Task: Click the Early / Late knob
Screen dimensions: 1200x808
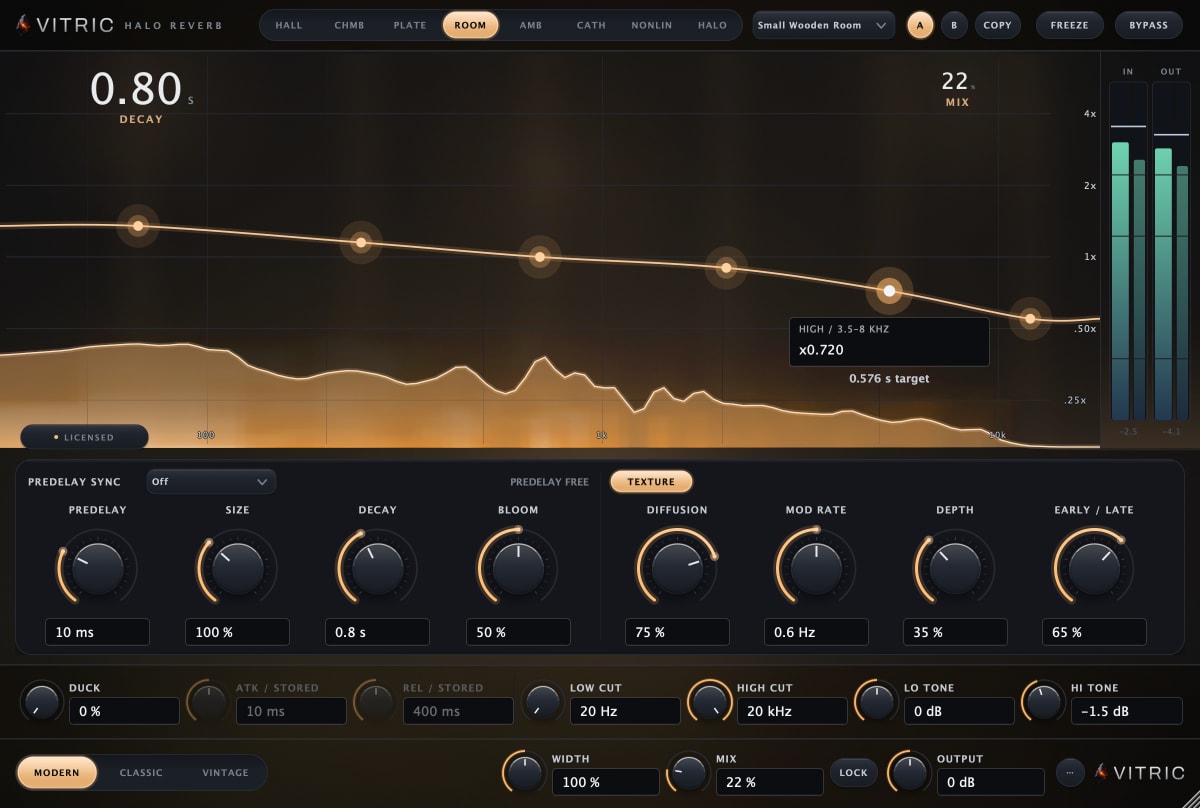Action: 1094,568
